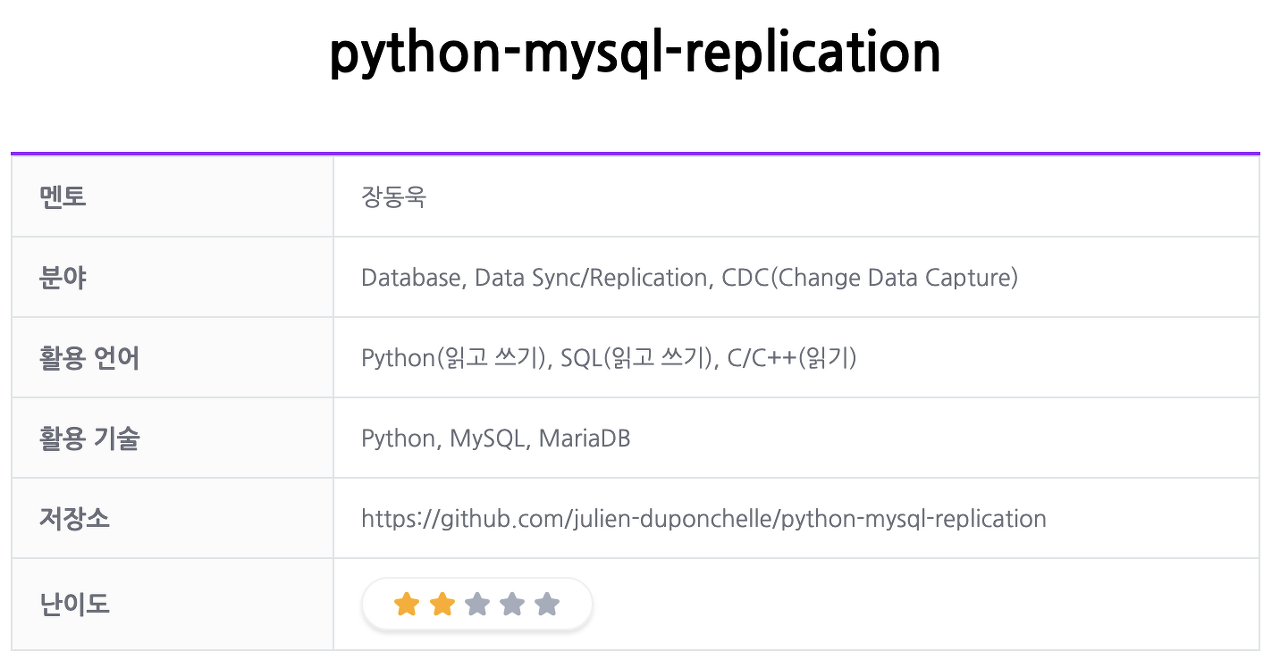This screenshot has height=668, width=1280.
Task: Click the first gold difficulty star
Action: pos(406,604)
